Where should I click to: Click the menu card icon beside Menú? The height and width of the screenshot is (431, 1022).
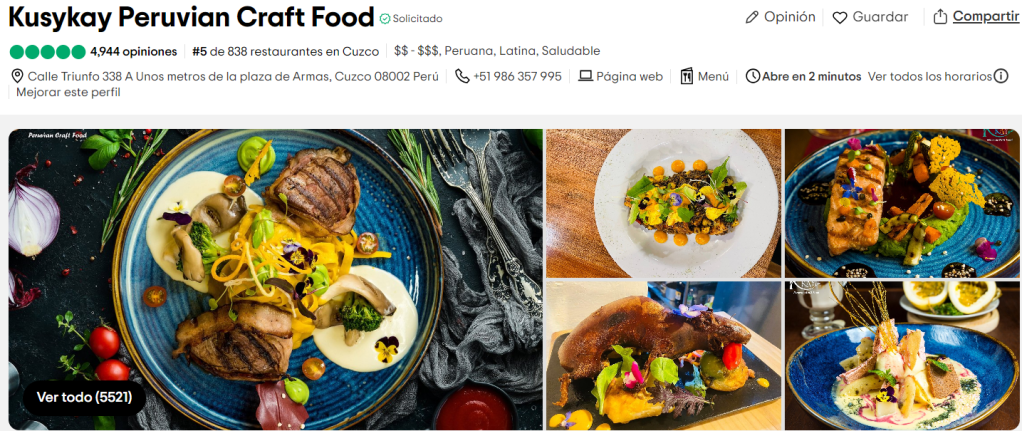point(687,76)
